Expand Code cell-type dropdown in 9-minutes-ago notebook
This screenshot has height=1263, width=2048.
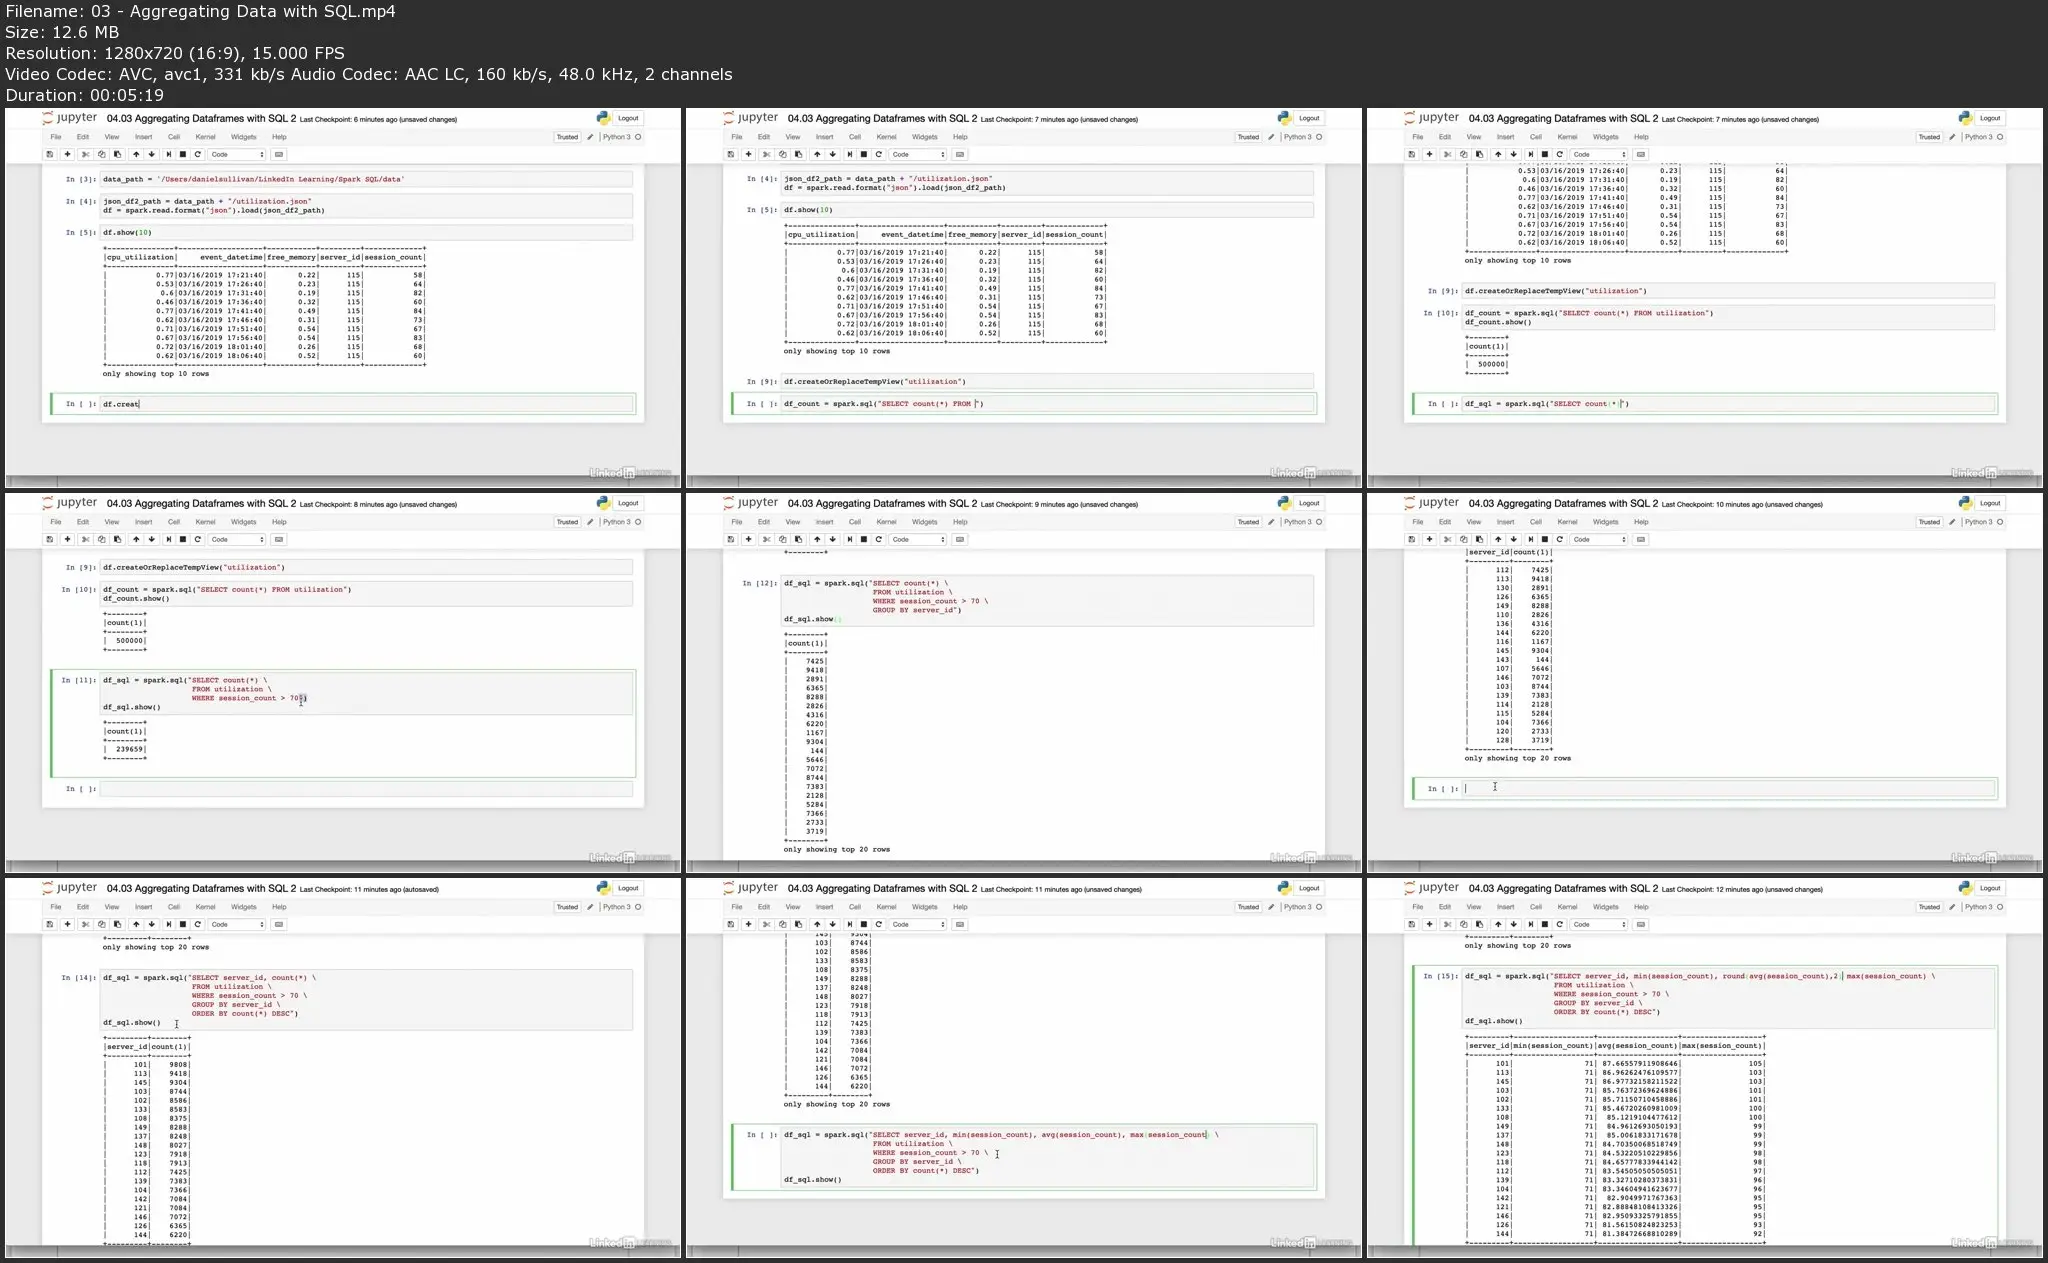[x=918, y=539]
